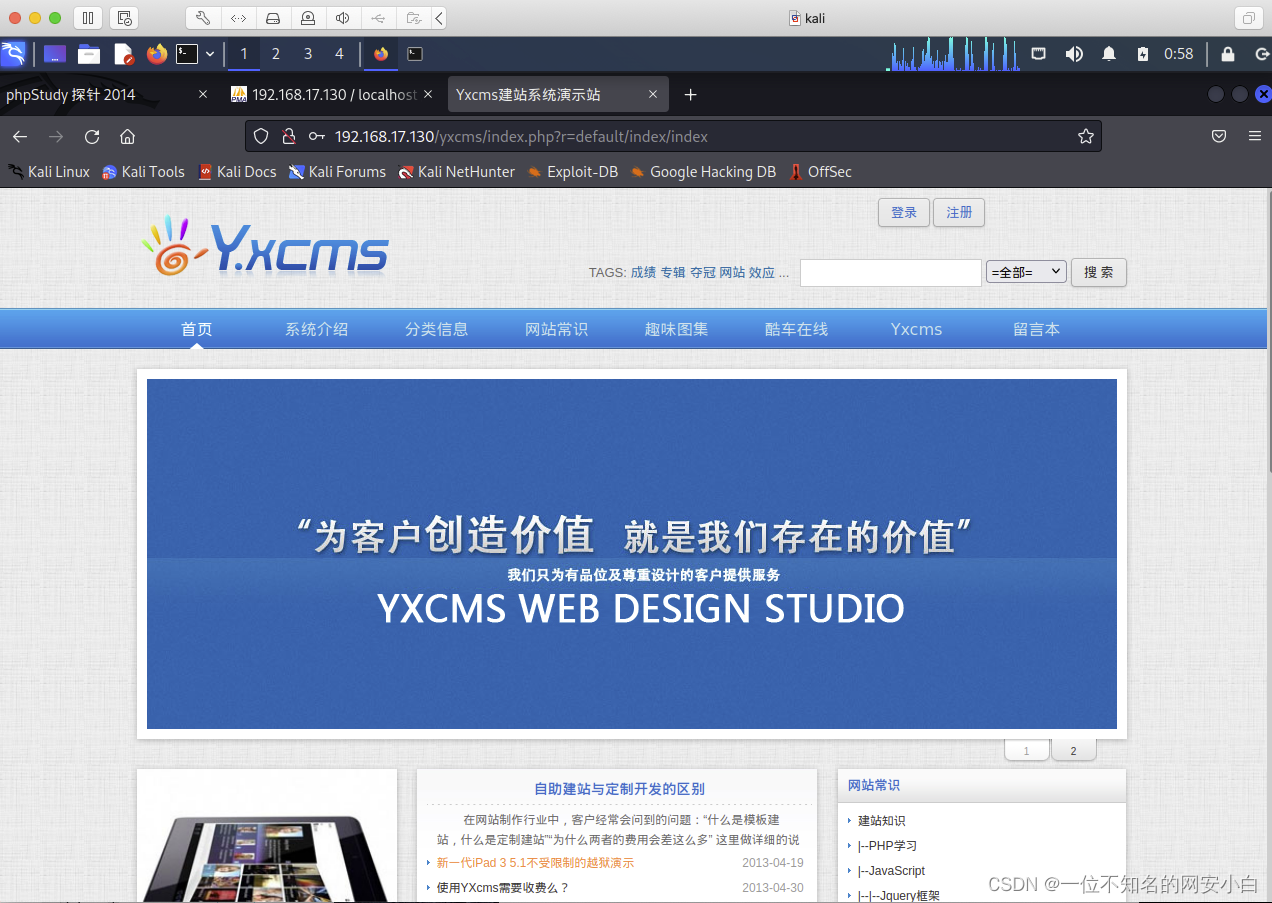This screenshot has height=903, width=1272.
Task: Open the Kali dragon applications menu
Action: [13, 54]
